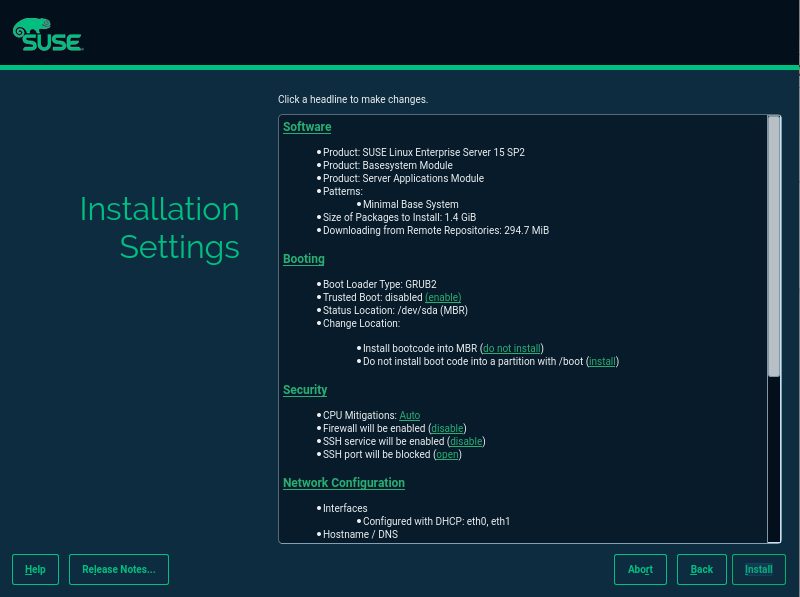The height and width of the screenshot is (597, 800).
Task: Click 'Status Location: /dev/sda (MBR)' line
Action: tap(395, 310)
